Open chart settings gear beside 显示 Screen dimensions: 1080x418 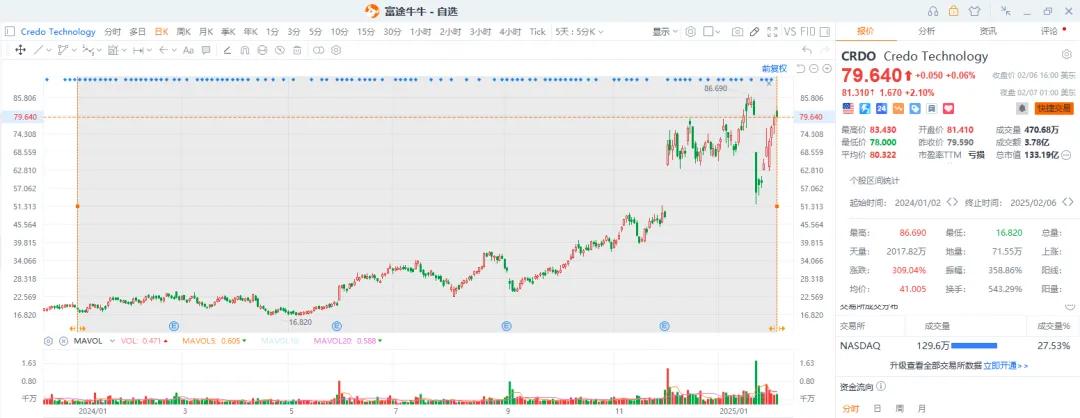(x=690, y=32)
